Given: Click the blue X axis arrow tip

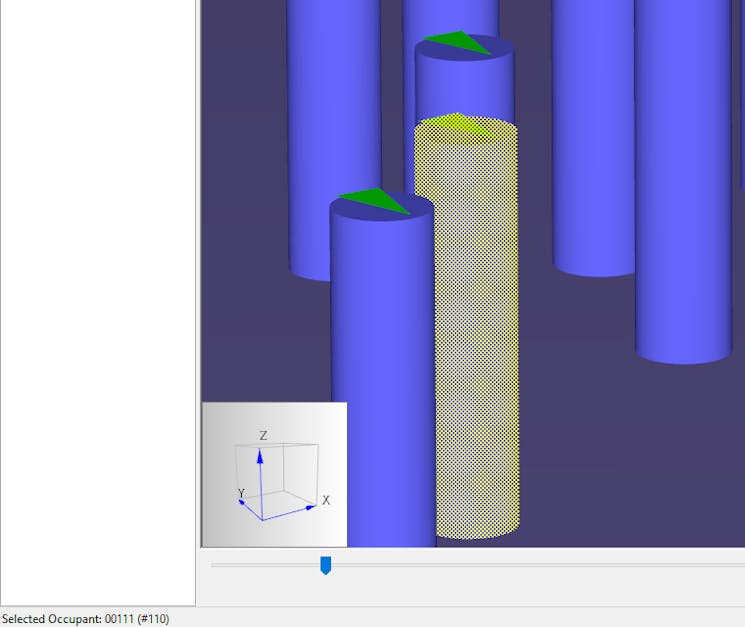Looking at the screenshot, I should click(311, 508).
